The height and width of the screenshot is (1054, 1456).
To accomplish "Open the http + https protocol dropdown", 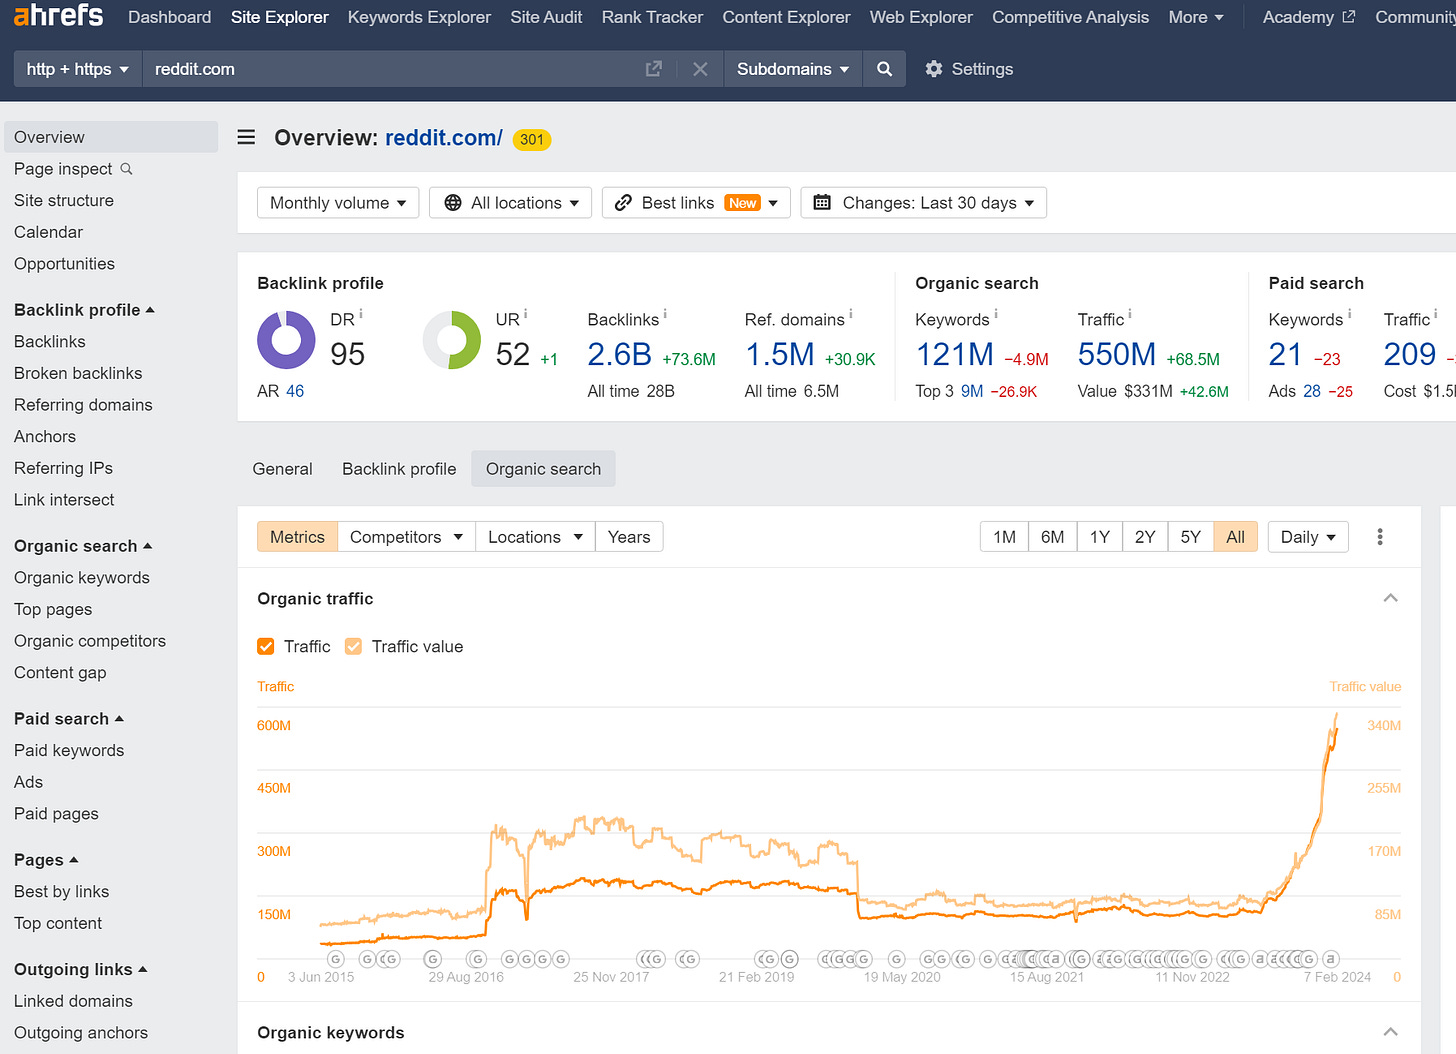I will click(x=78, y=69).
